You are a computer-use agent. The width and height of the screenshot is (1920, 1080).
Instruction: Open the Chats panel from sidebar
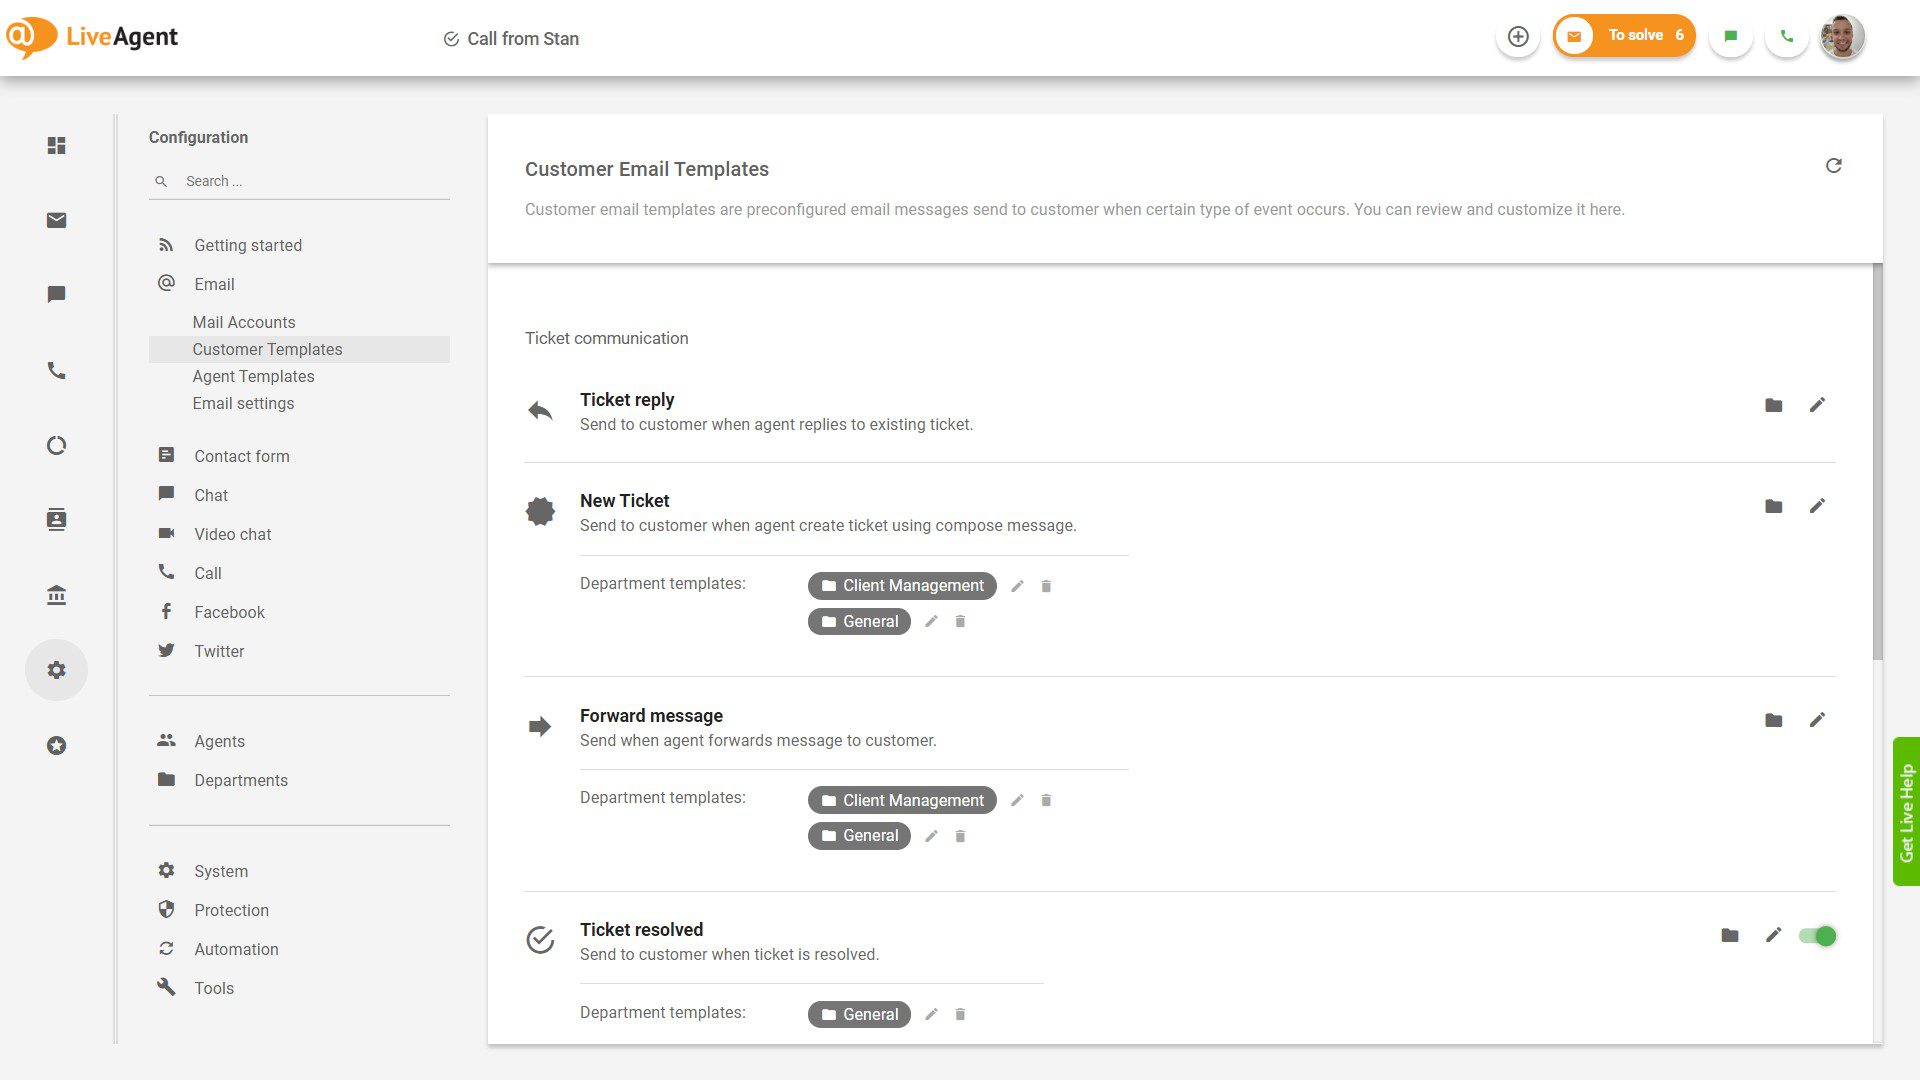coord(56,294)
